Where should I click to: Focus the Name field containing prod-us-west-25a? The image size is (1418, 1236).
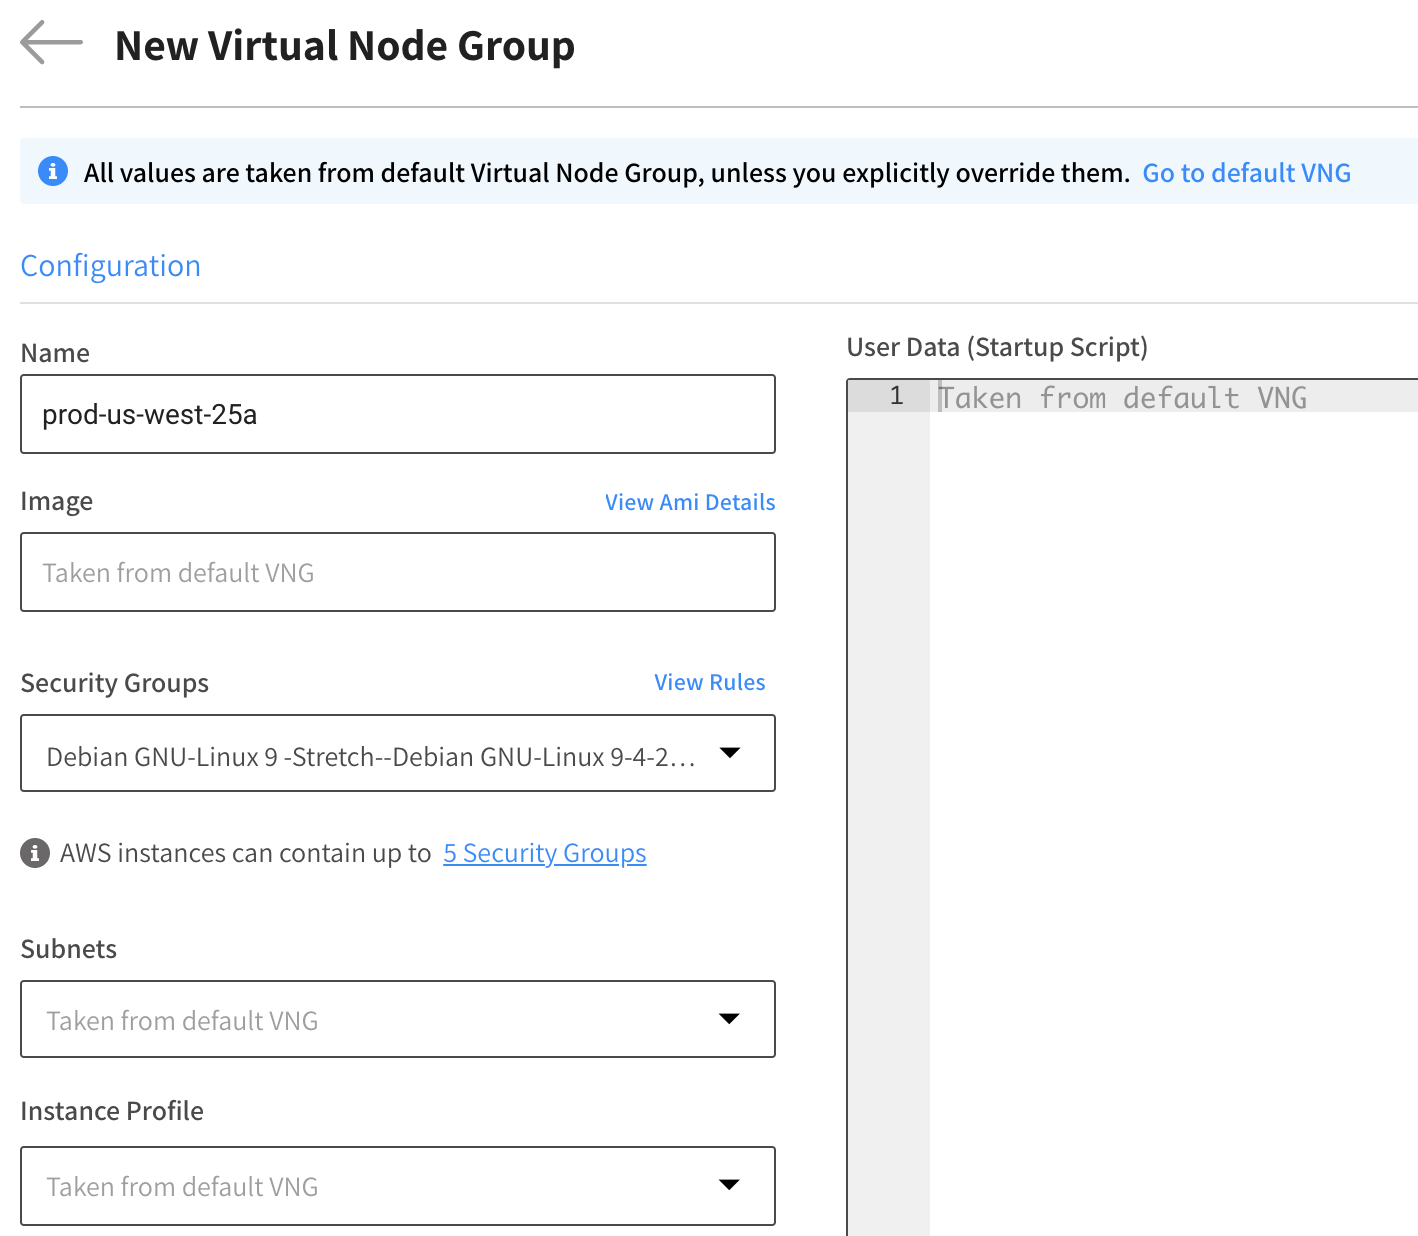[x=398, y=414]
